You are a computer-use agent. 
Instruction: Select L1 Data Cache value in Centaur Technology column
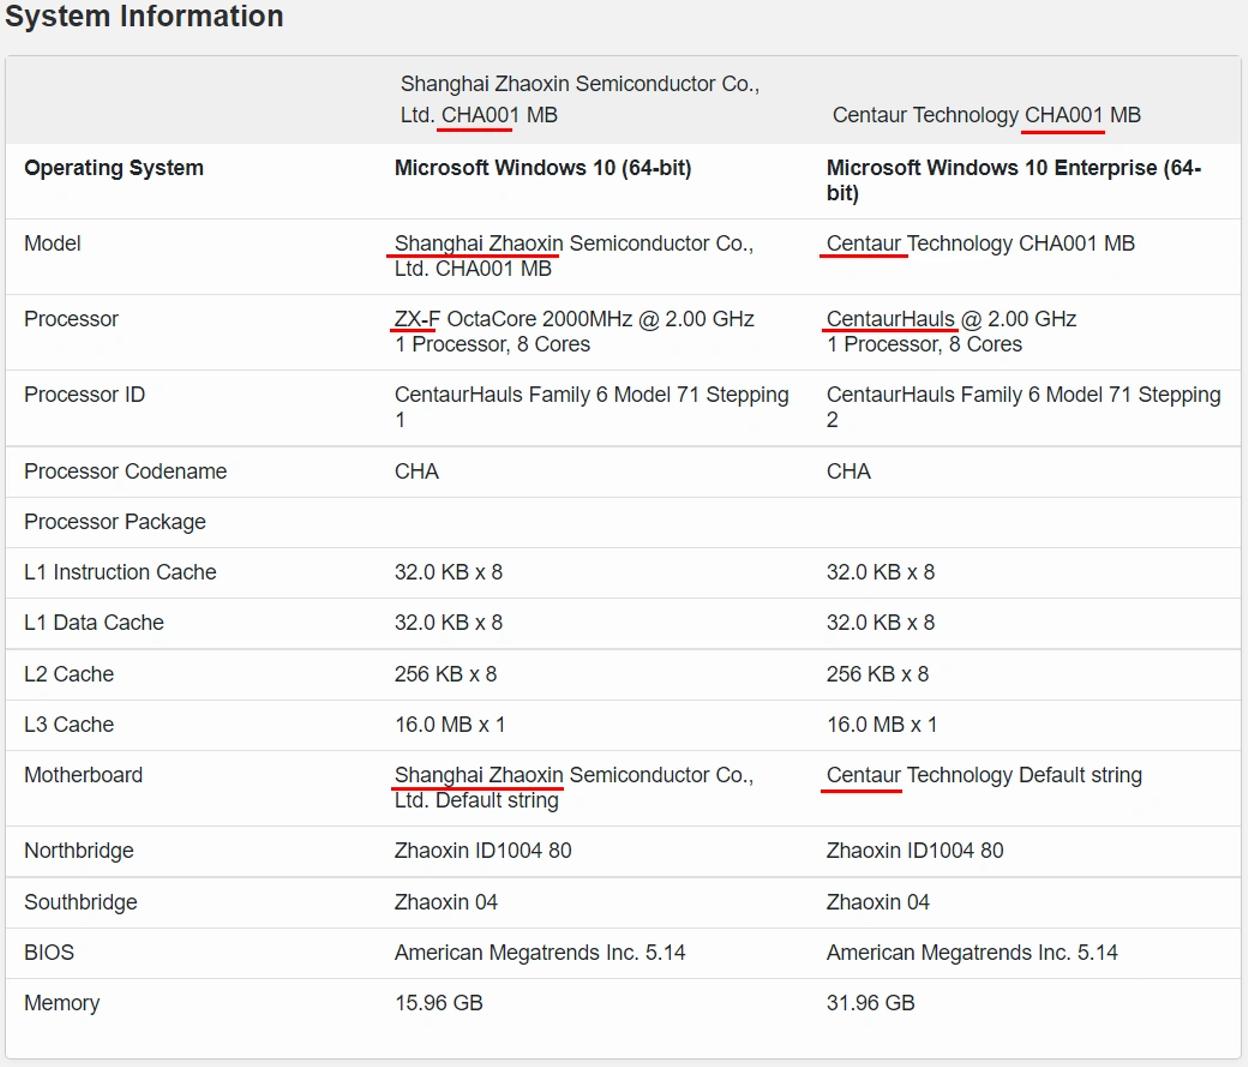coord(881,622)
